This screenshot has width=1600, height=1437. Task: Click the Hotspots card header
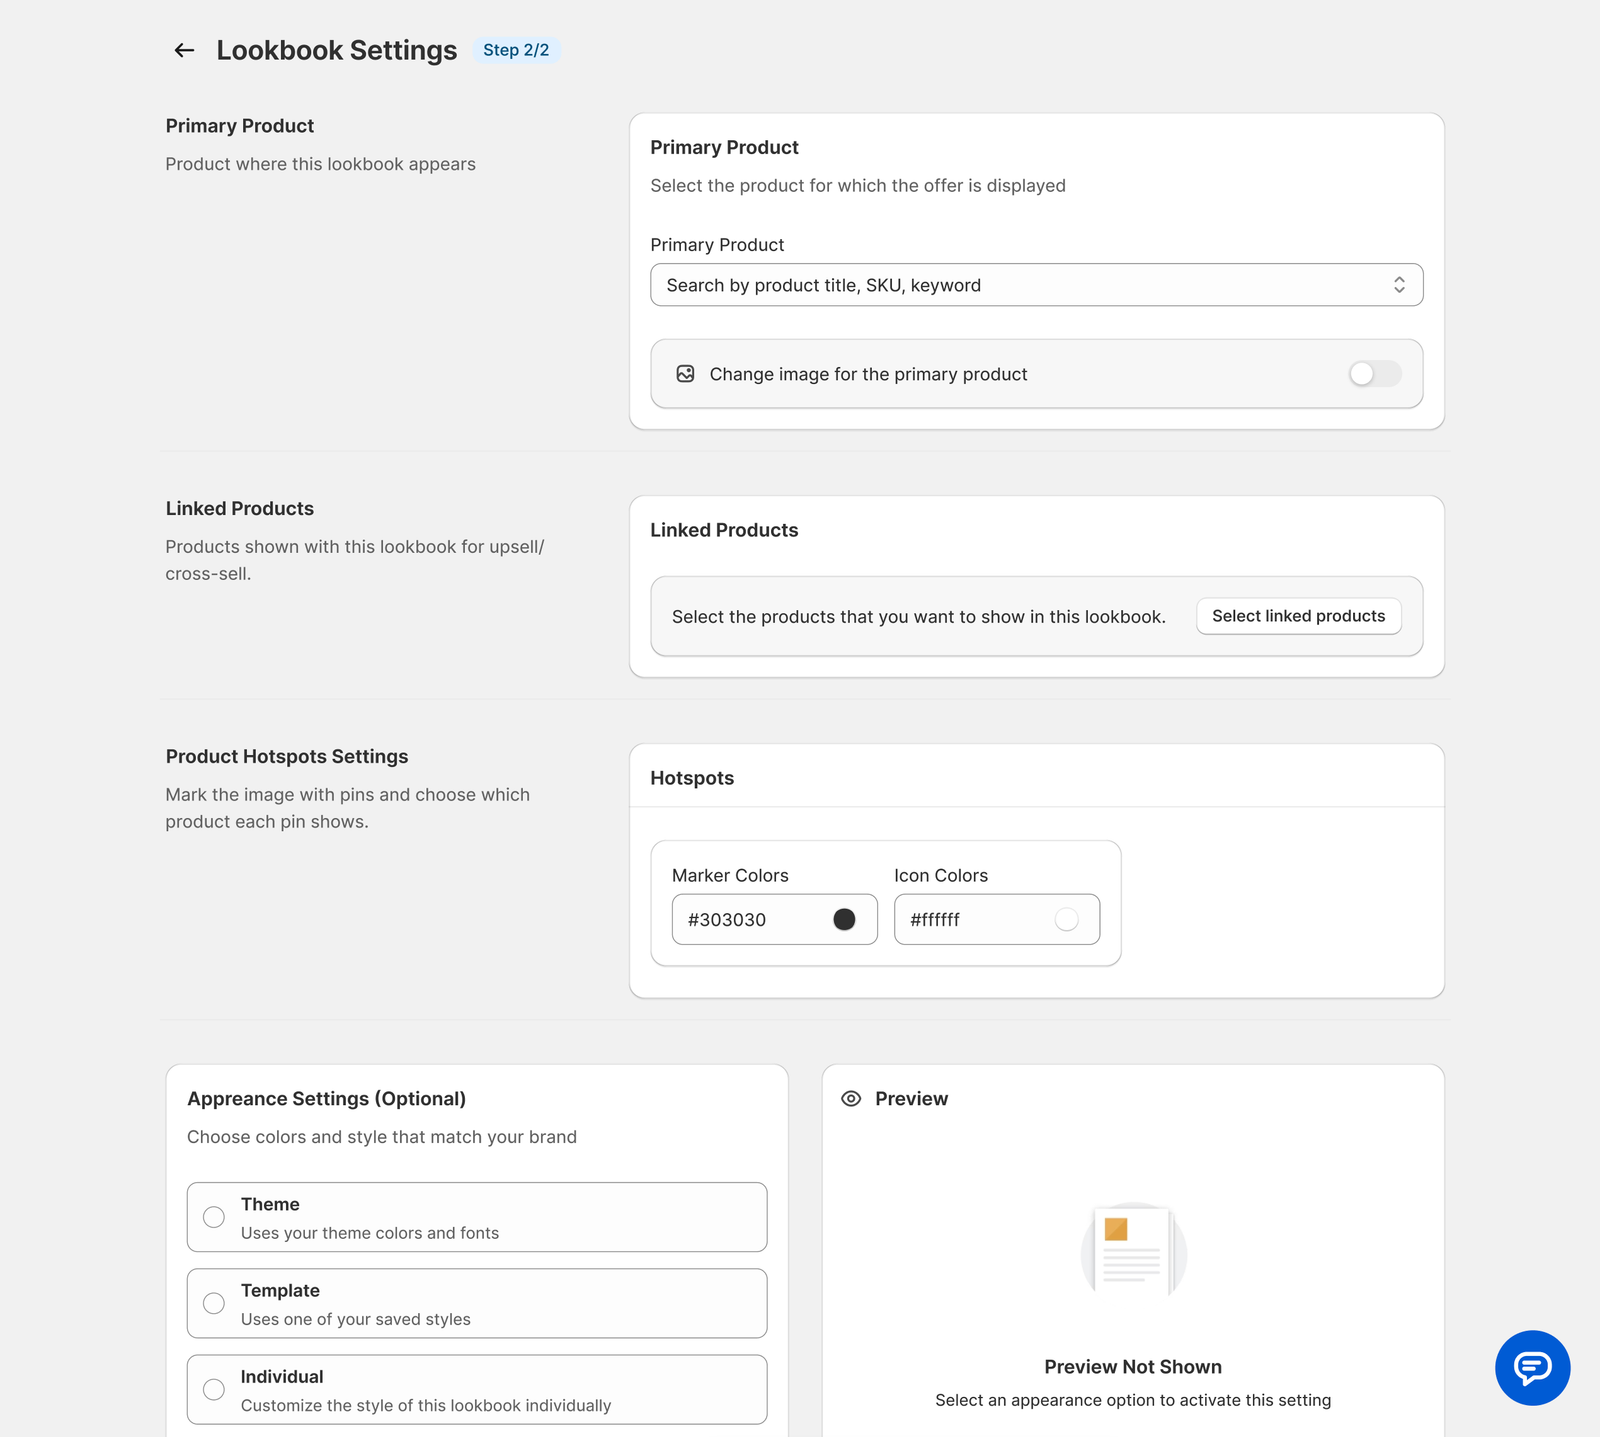point(692,778)
